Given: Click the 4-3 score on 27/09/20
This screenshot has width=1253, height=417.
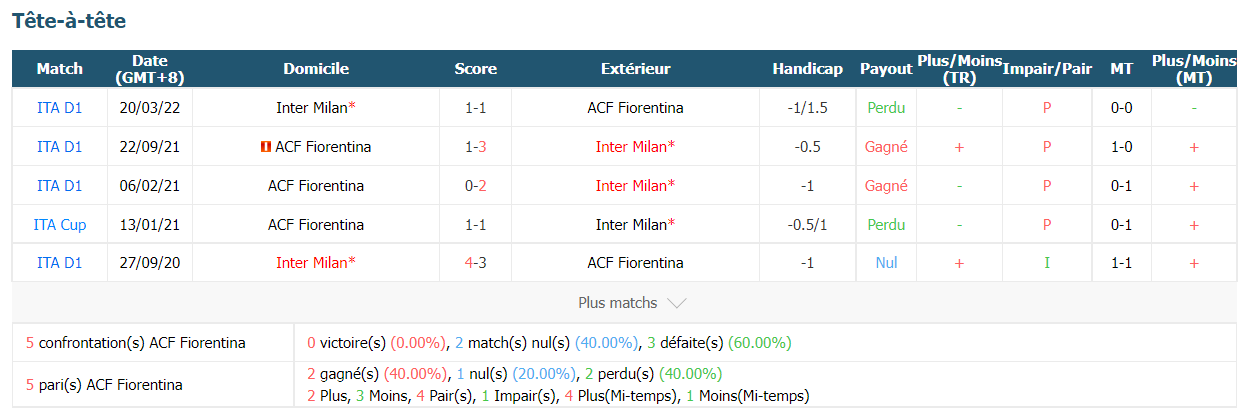Looking at the screenshot, I should point(476,263).
